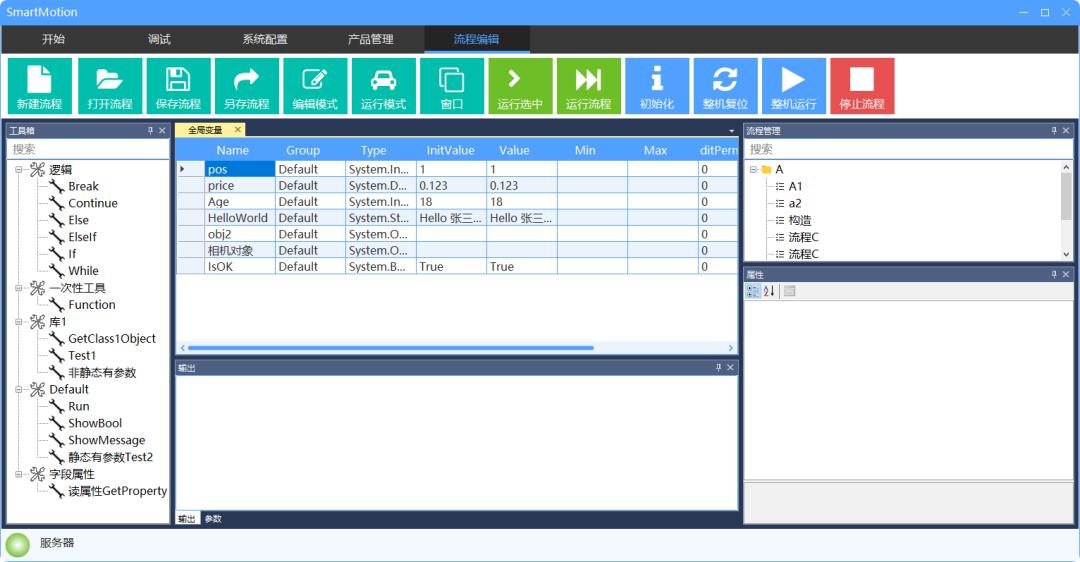Screen dimensions: 1080x562
Task: Click the 流程管理 vertical scrollbar down arrow
Action: click(1066, 254)
